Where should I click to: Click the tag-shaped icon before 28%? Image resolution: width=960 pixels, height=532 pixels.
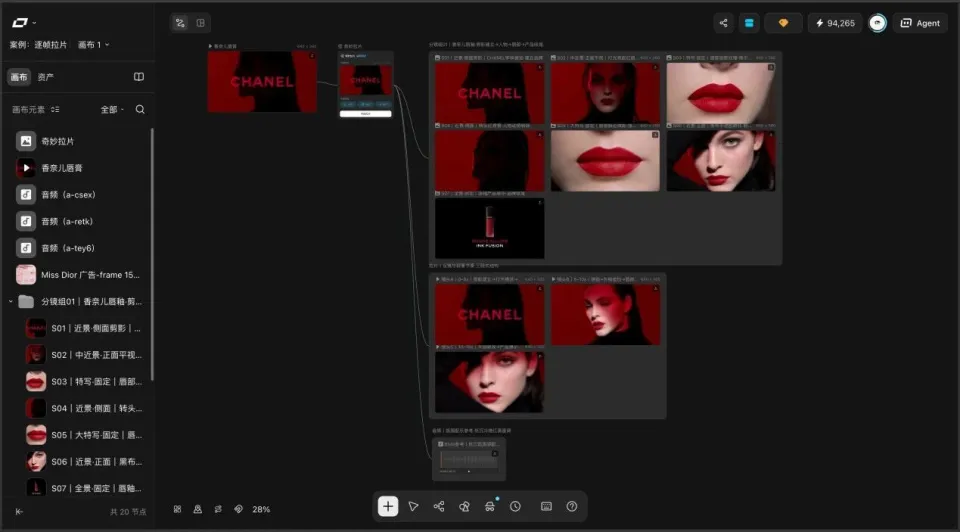pos(238,509)
